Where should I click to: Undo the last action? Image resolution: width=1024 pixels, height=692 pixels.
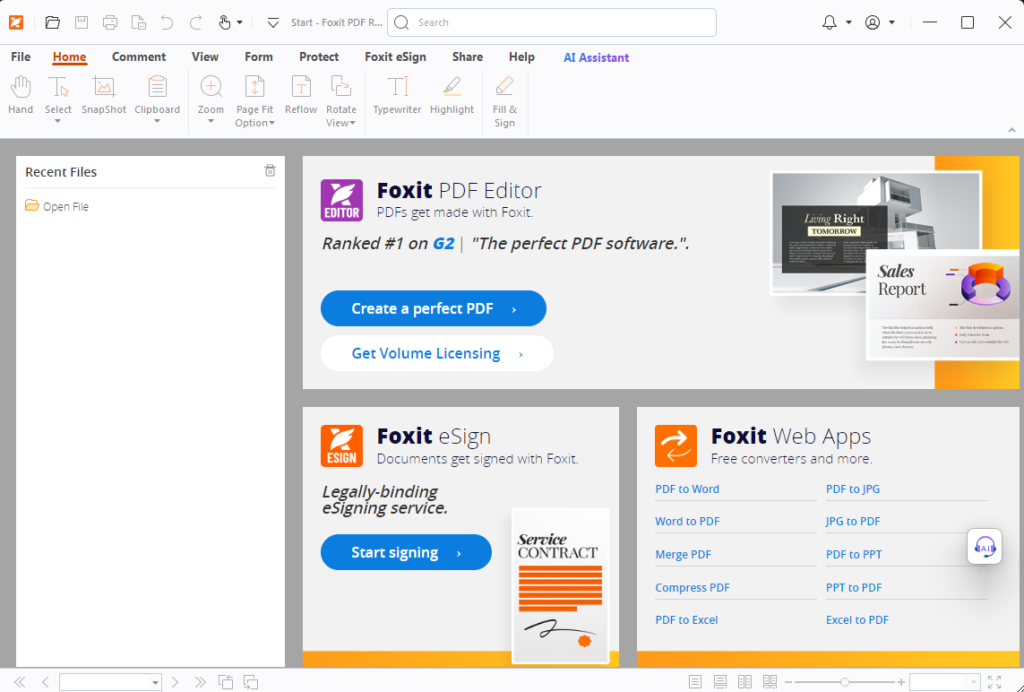click(x=167, y=22)
